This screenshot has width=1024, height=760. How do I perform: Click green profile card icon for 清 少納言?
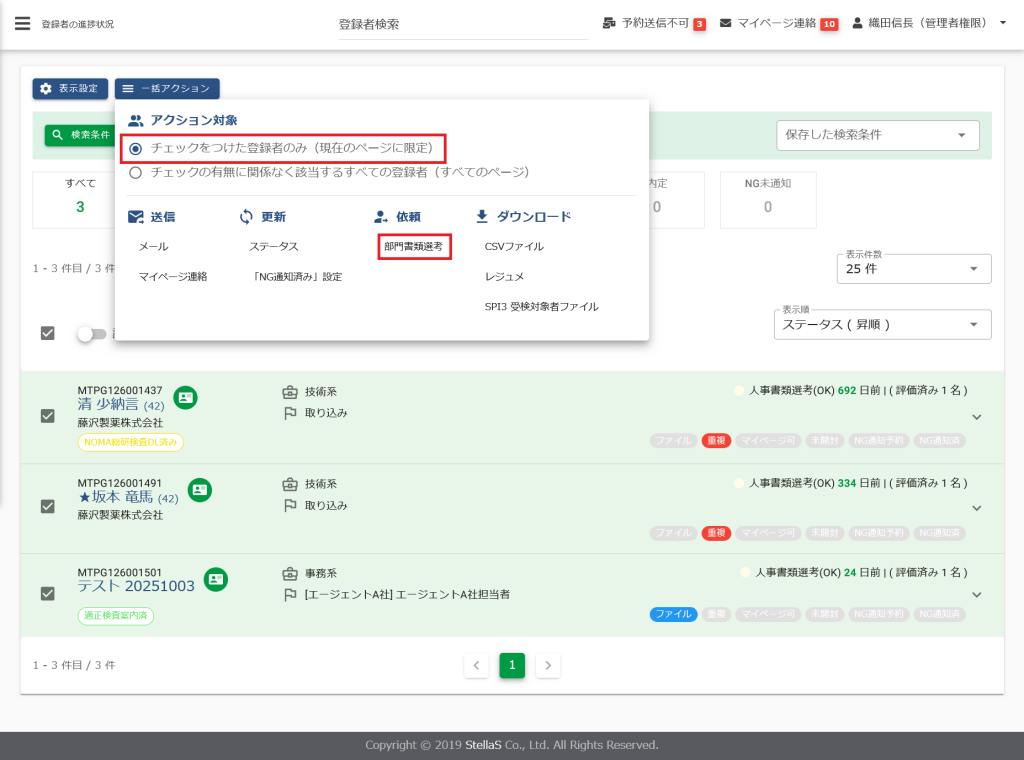[185, 398]
